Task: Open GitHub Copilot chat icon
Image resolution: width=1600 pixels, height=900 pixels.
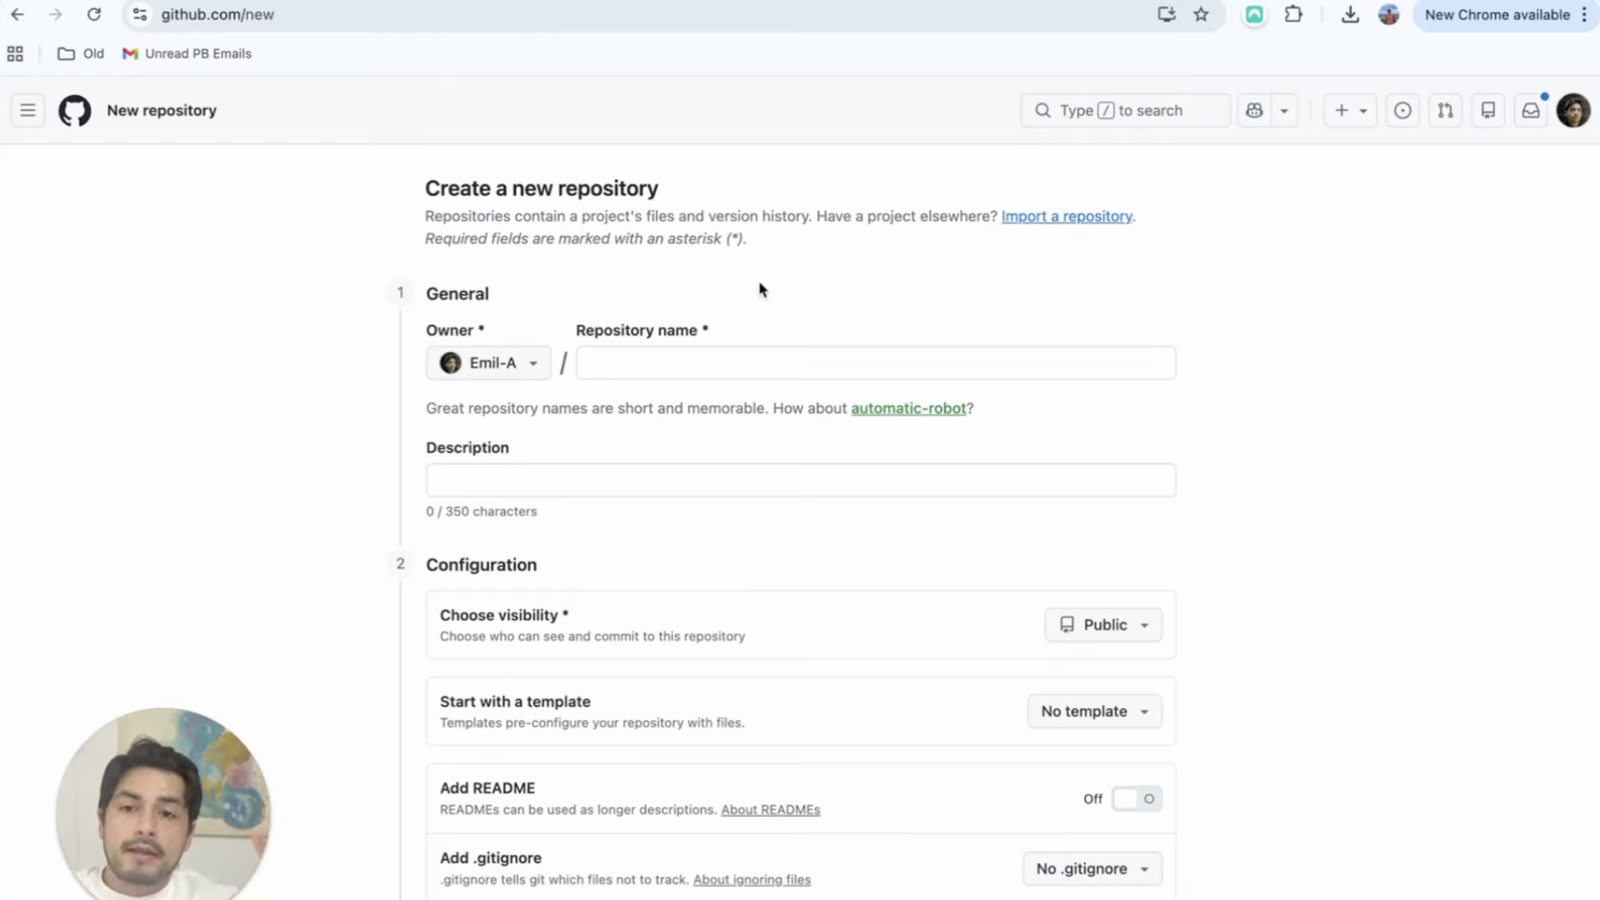Action: pyautogui.click(x=1254, y=110)
